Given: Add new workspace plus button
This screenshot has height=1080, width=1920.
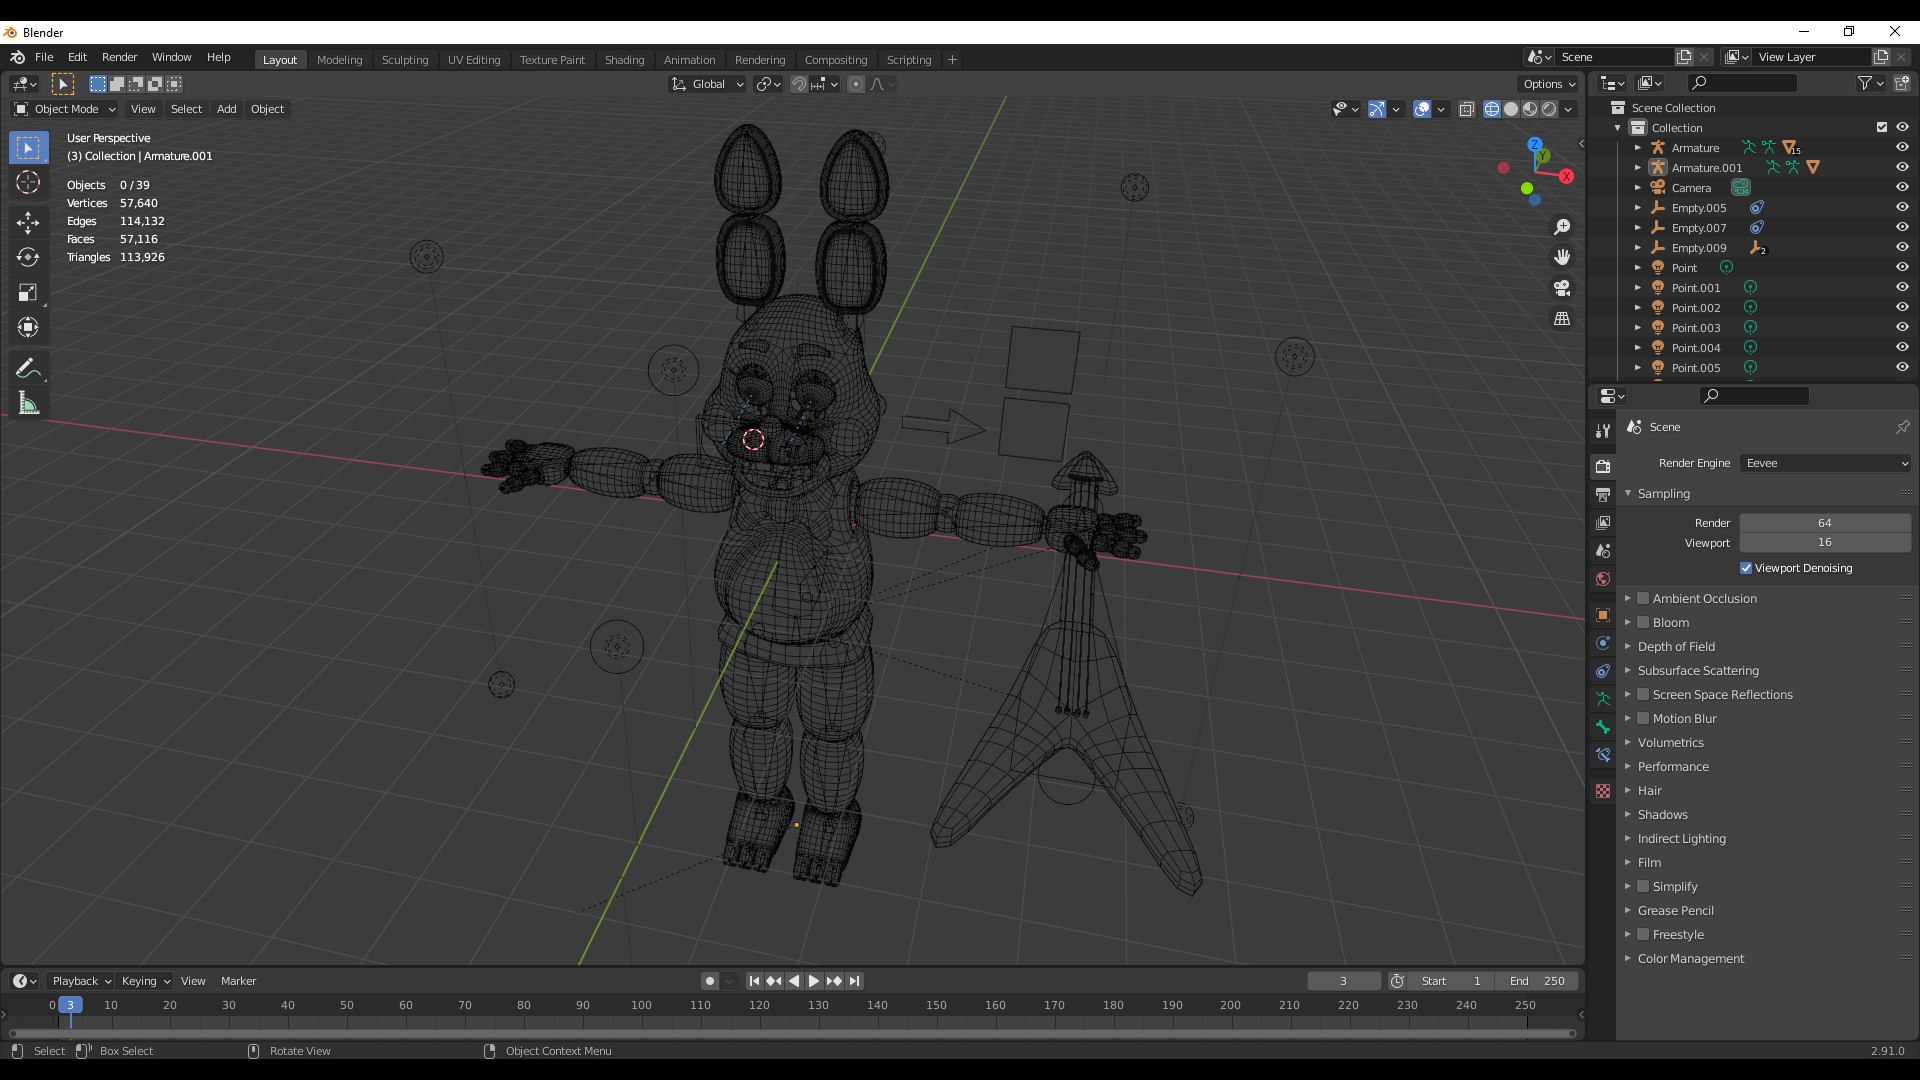Looking at the screenshot, I should pos(952,60).
